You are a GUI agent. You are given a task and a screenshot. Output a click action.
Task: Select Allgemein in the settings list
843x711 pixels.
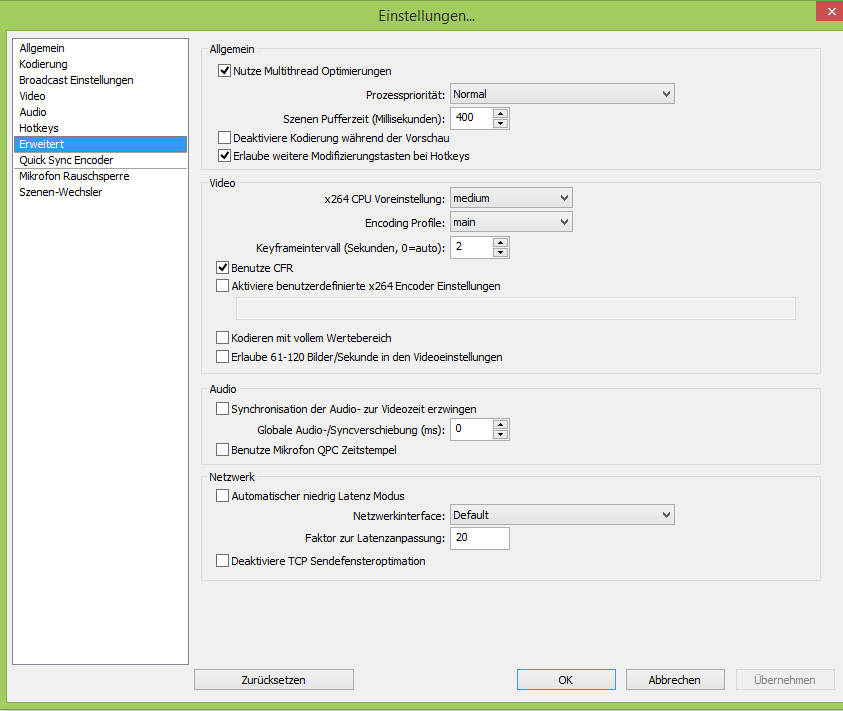click(x=100, y=48)
